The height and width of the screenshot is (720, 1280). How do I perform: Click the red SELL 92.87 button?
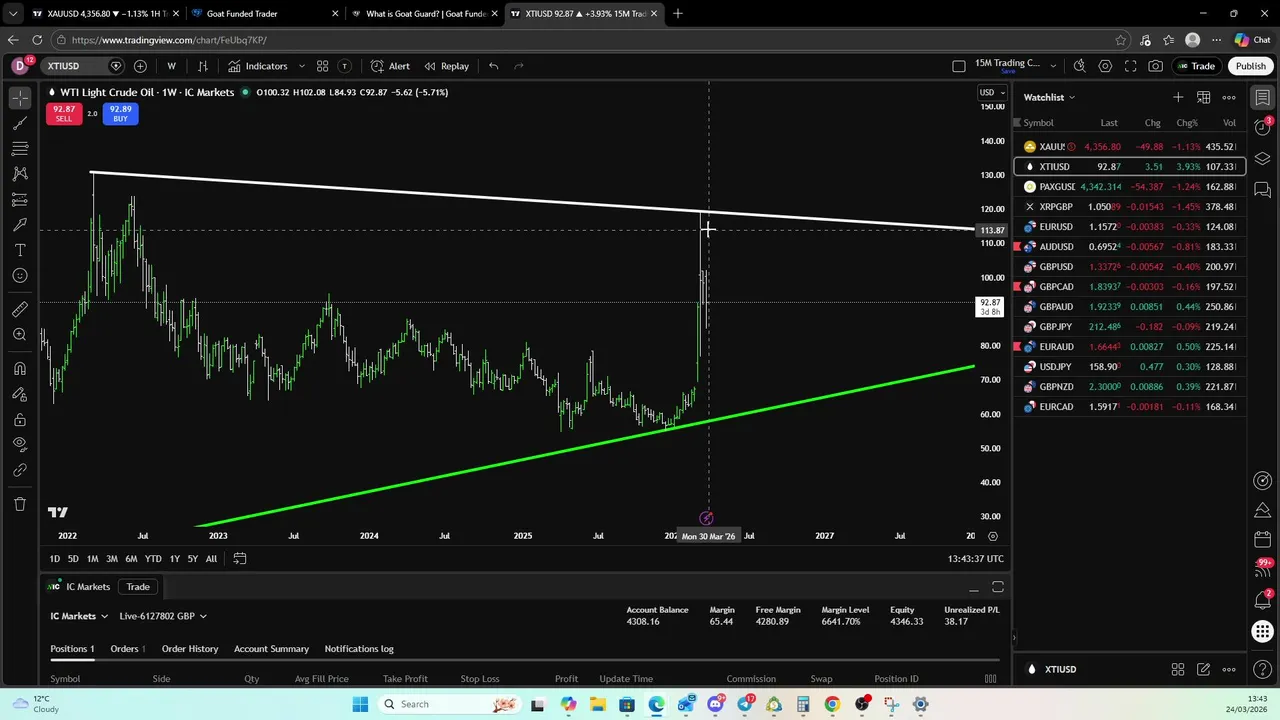click(64, 113)
